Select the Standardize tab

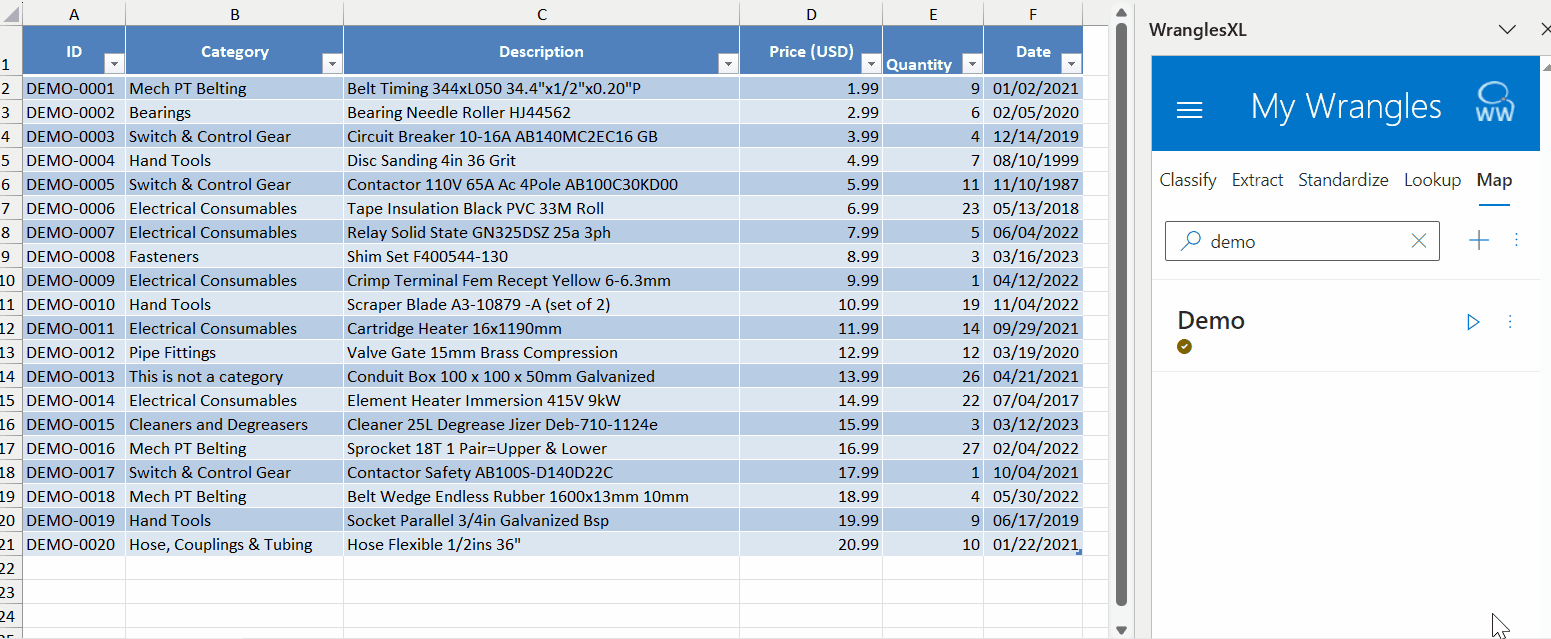point(1343,180)
